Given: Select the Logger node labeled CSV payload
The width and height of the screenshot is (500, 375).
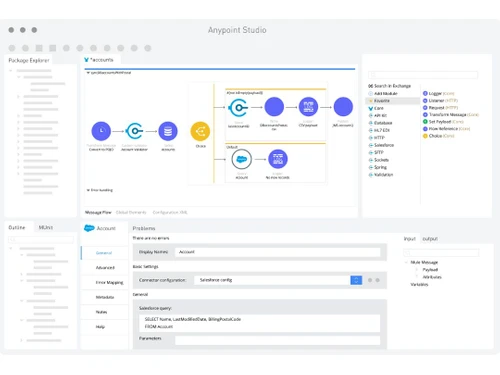Looking at the screenshot, I should tap(308, 107).
